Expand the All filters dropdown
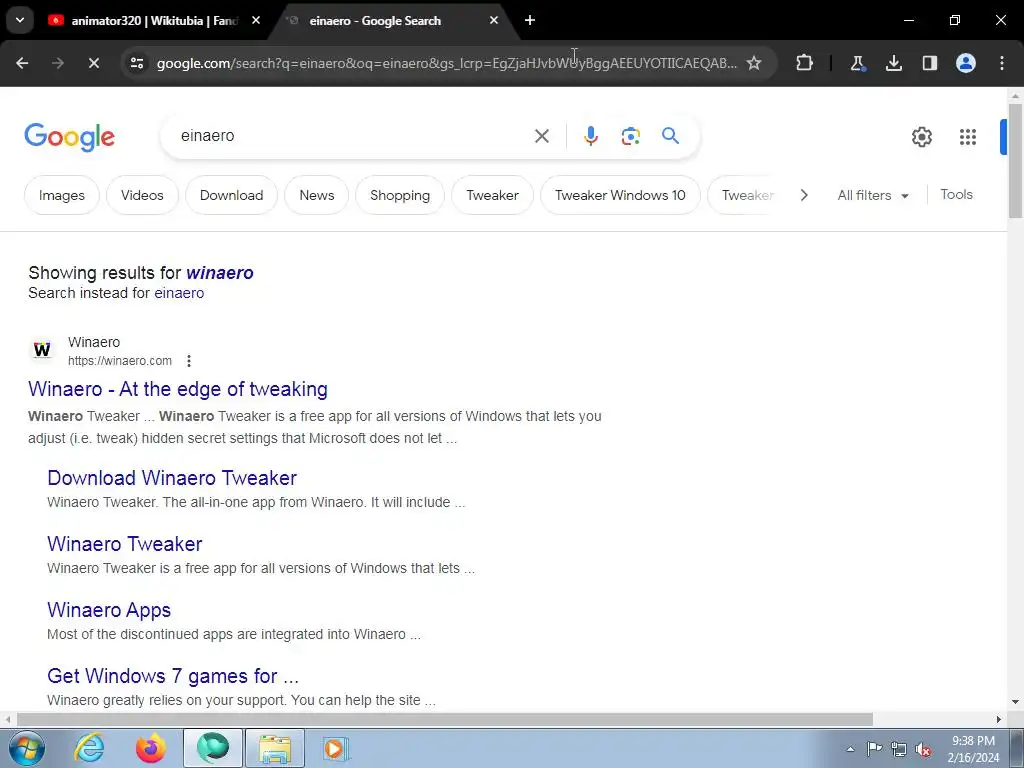Screen dimensions: 1024x768 [x=873, y=195]
